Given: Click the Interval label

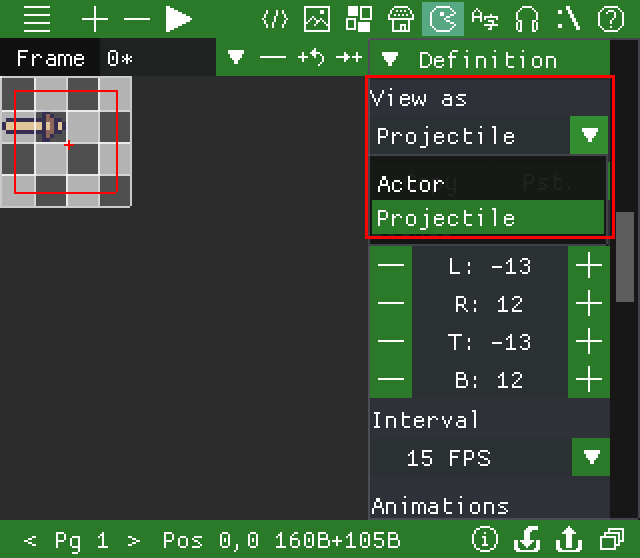Looking at the screenshot, I should tap(425, 420).
